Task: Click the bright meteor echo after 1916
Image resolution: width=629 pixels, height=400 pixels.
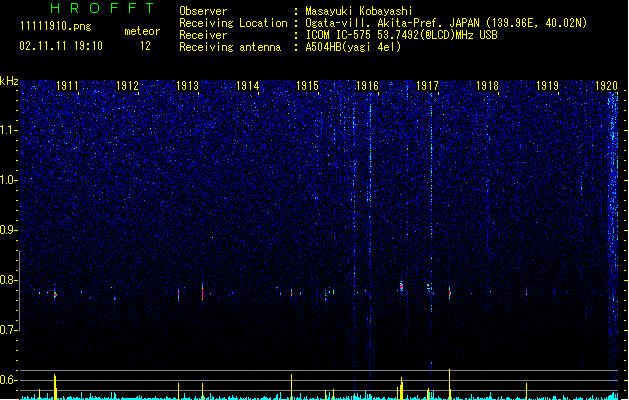Action: [x=401, y=286]
